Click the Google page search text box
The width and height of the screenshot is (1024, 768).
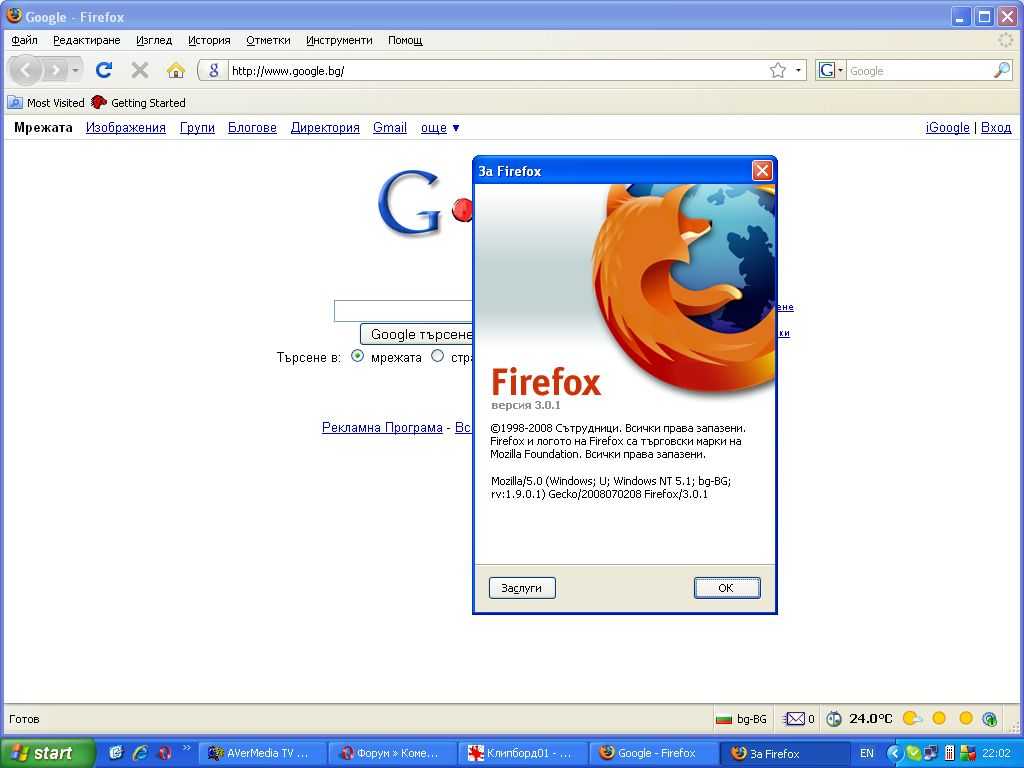coord(404,311)
